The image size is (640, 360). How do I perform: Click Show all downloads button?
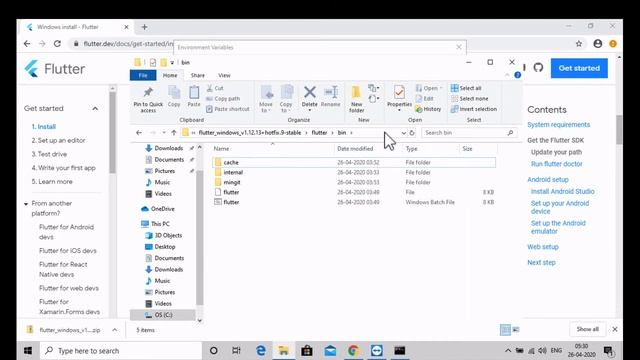pyautogui.click(x=587, y=329)
